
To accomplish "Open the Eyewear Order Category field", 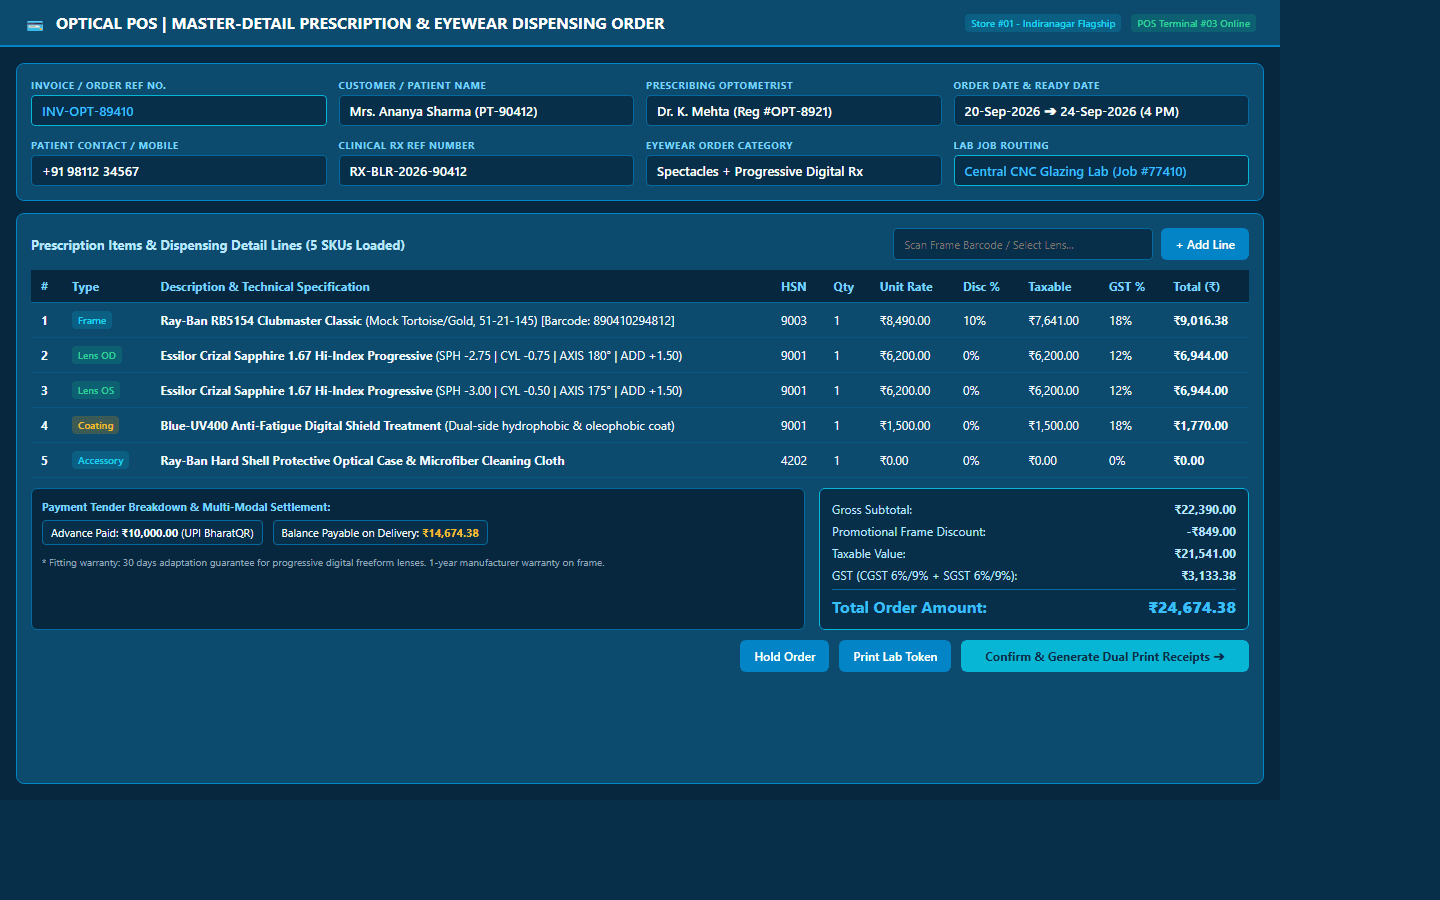I will pyautogui.click(x=793, y=171).
